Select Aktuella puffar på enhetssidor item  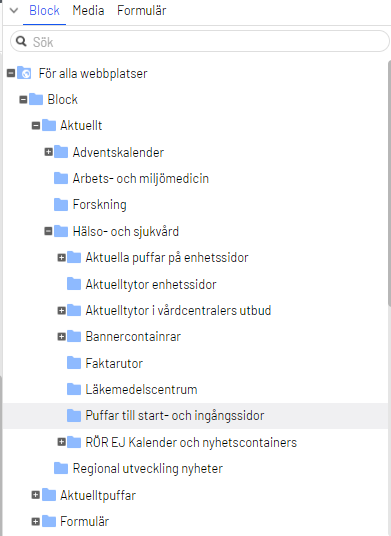pos(167,257)
